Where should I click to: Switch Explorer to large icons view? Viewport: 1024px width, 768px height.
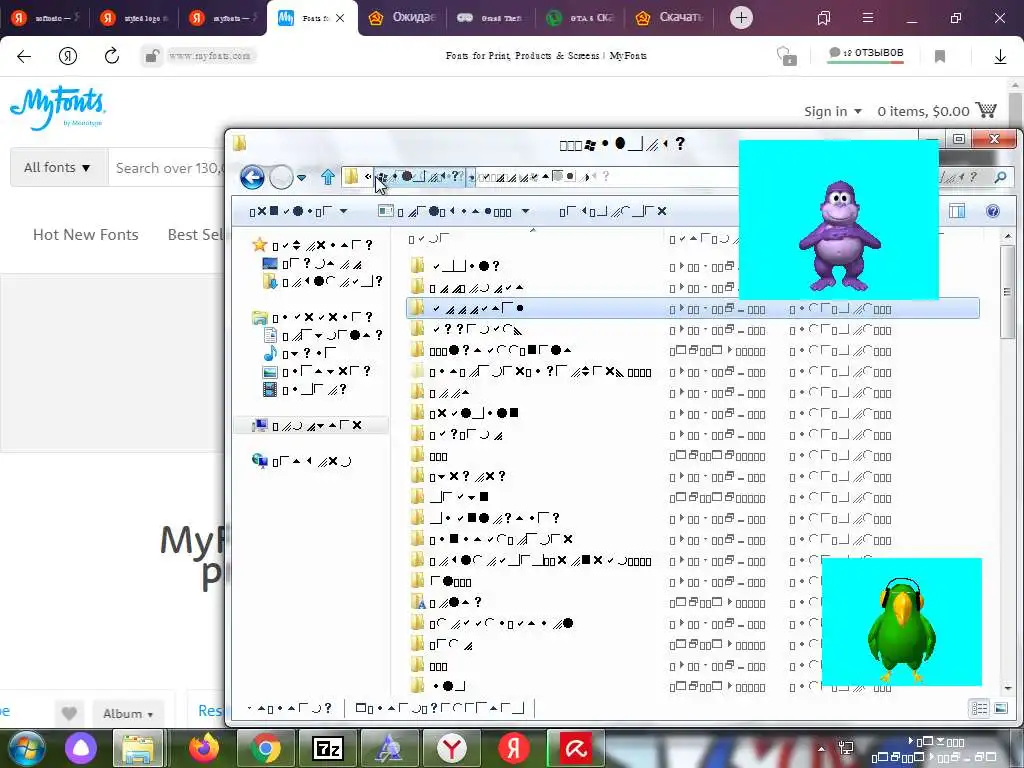pos(1000,708)
